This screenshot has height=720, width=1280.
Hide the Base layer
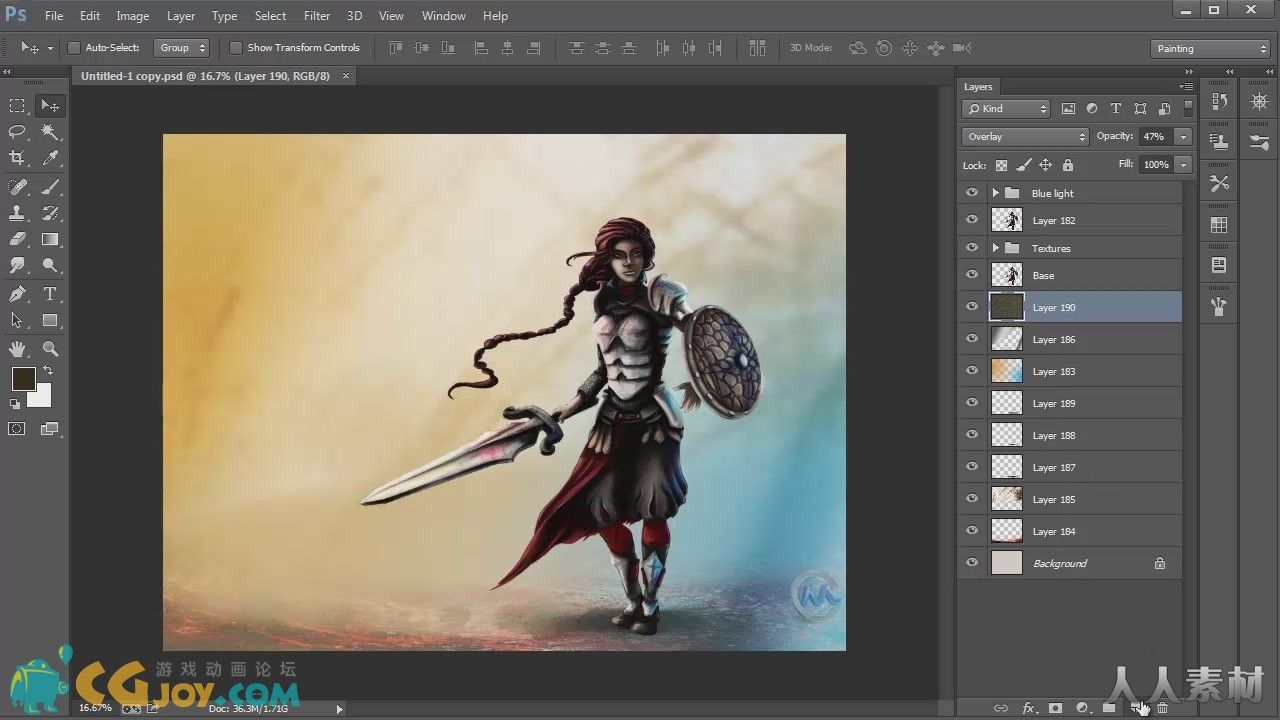tap(972, 275)
